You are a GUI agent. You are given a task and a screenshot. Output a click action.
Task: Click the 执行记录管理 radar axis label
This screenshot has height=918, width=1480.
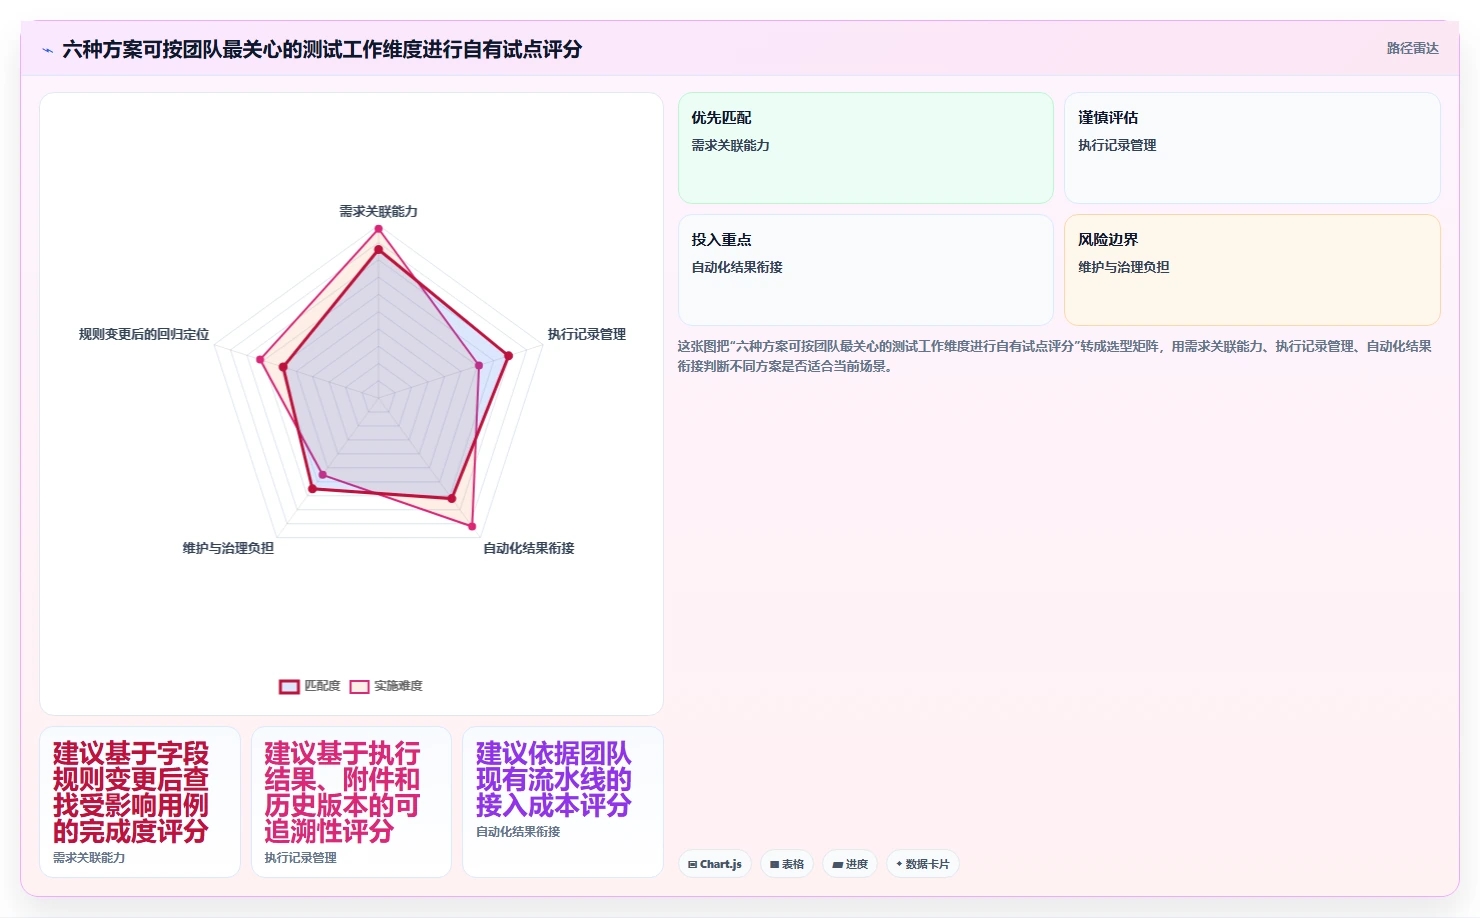587,334
